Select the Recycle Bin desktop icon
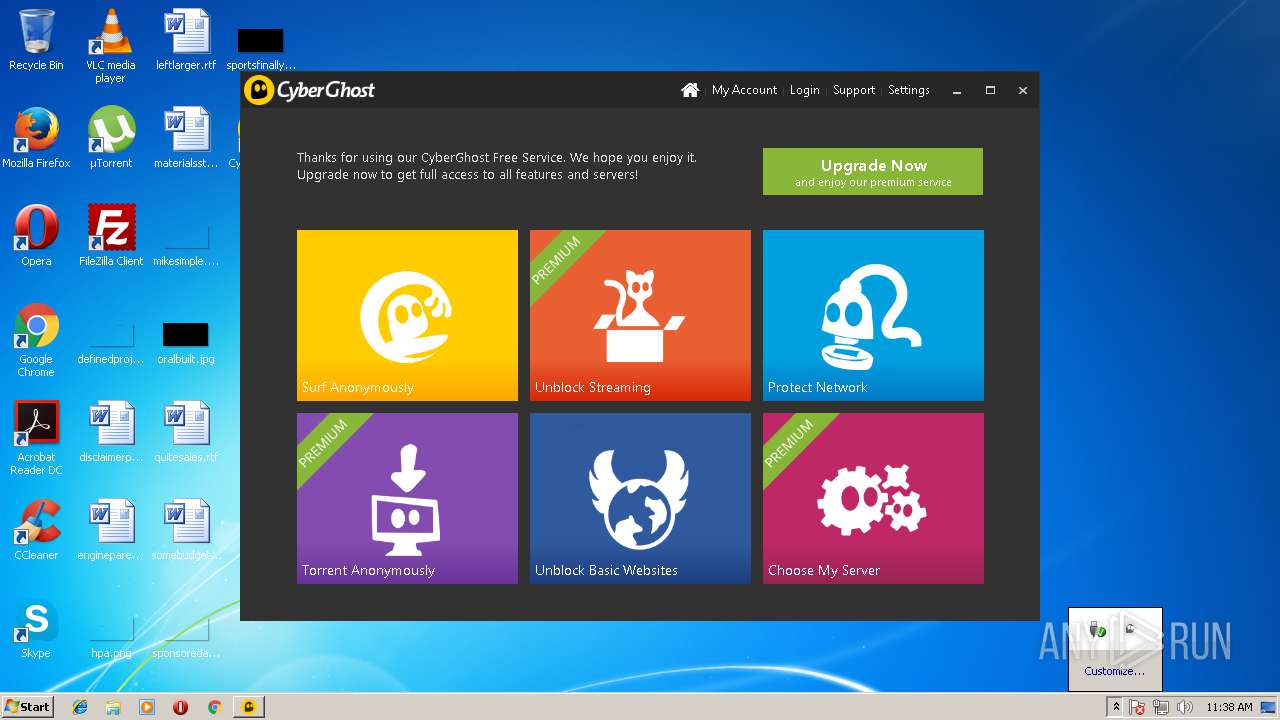The height and width of the screenshot is (720, 1280). tap(36, 40)
